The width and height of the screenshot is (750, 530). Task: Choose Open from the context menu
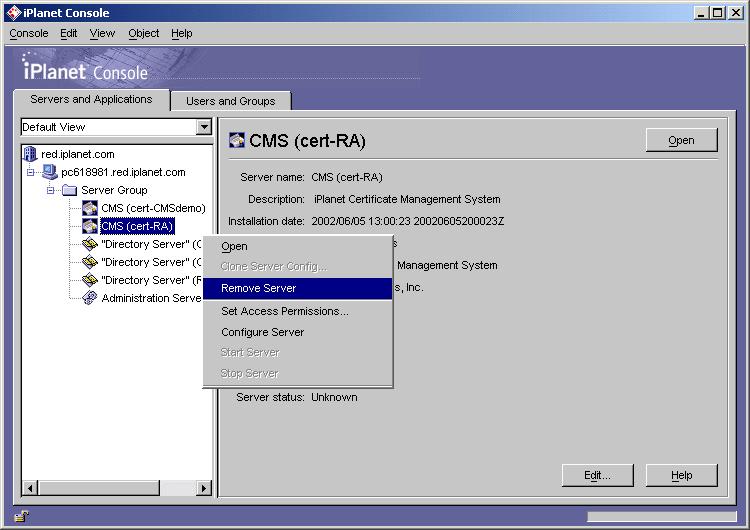(x=298, y=246)
